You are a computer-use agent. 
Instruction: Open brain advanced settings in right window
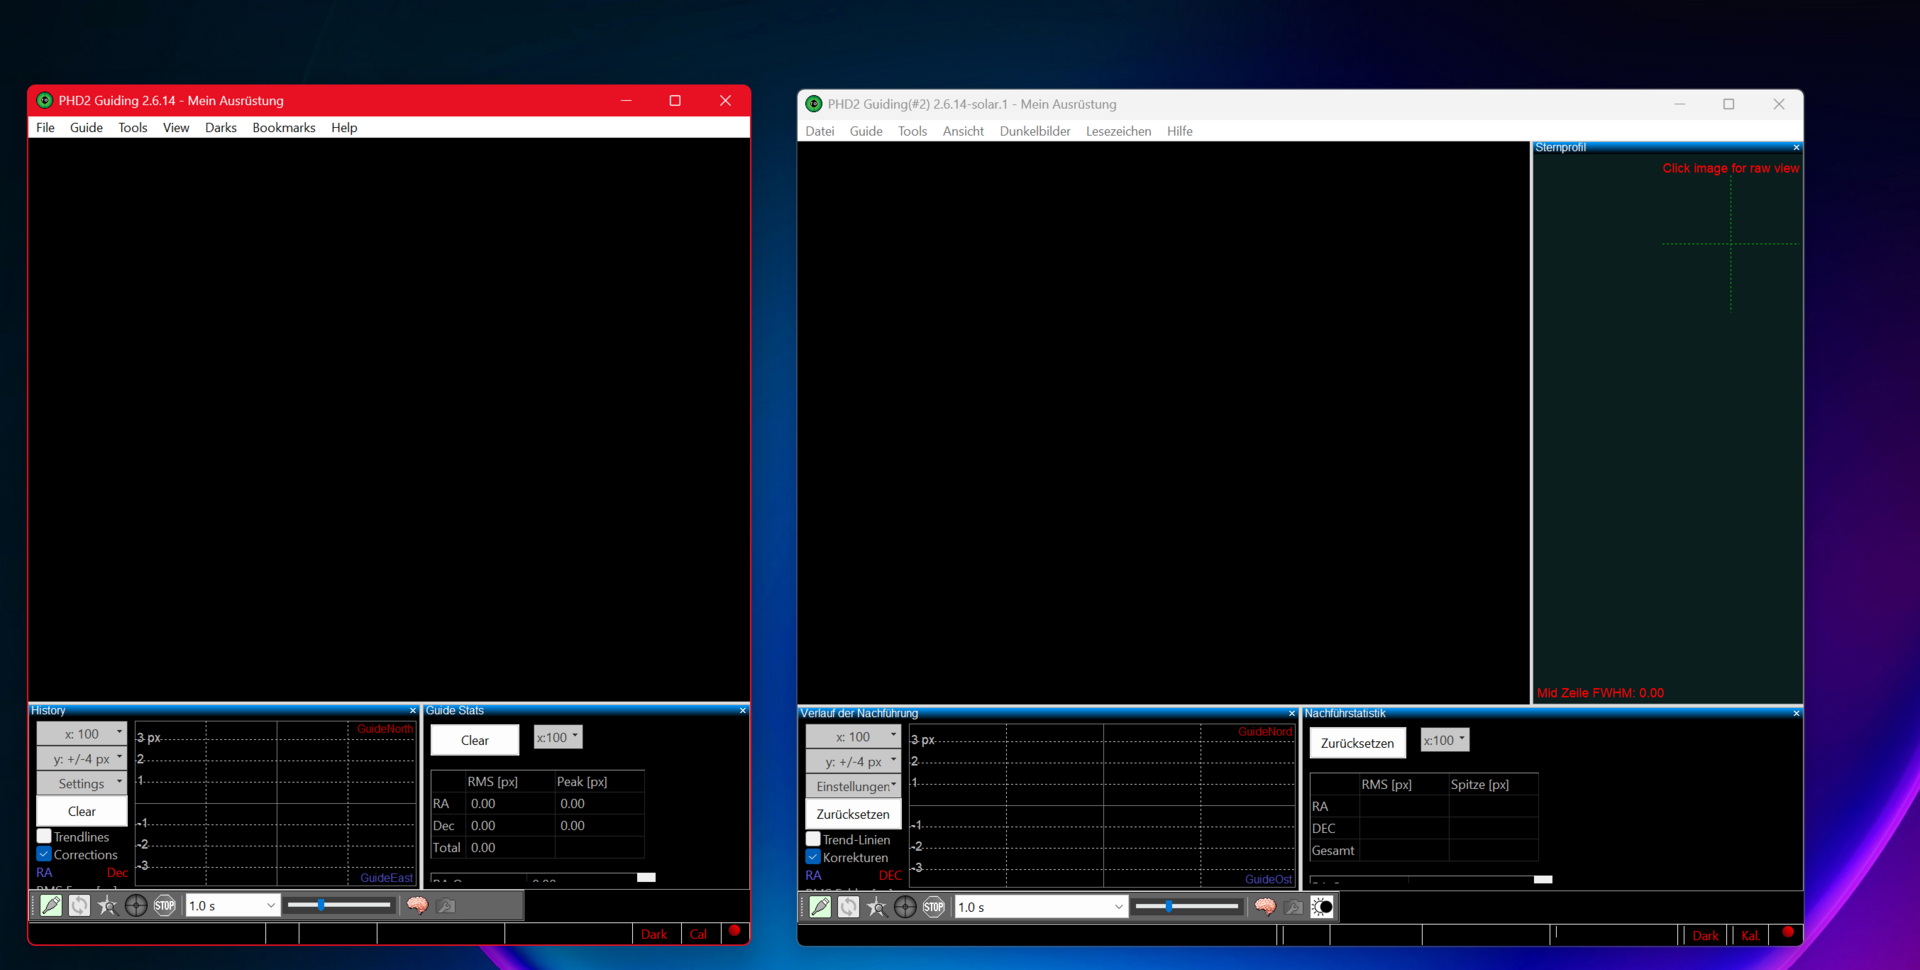coord(1265,907)
